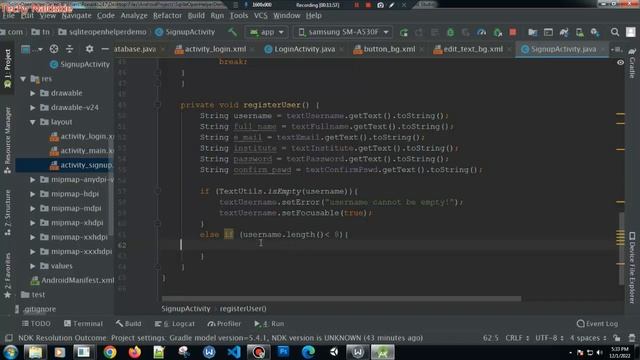Open the Refactor menu
The width and height of the screenshot is (640, 360).
click(167, 16)
